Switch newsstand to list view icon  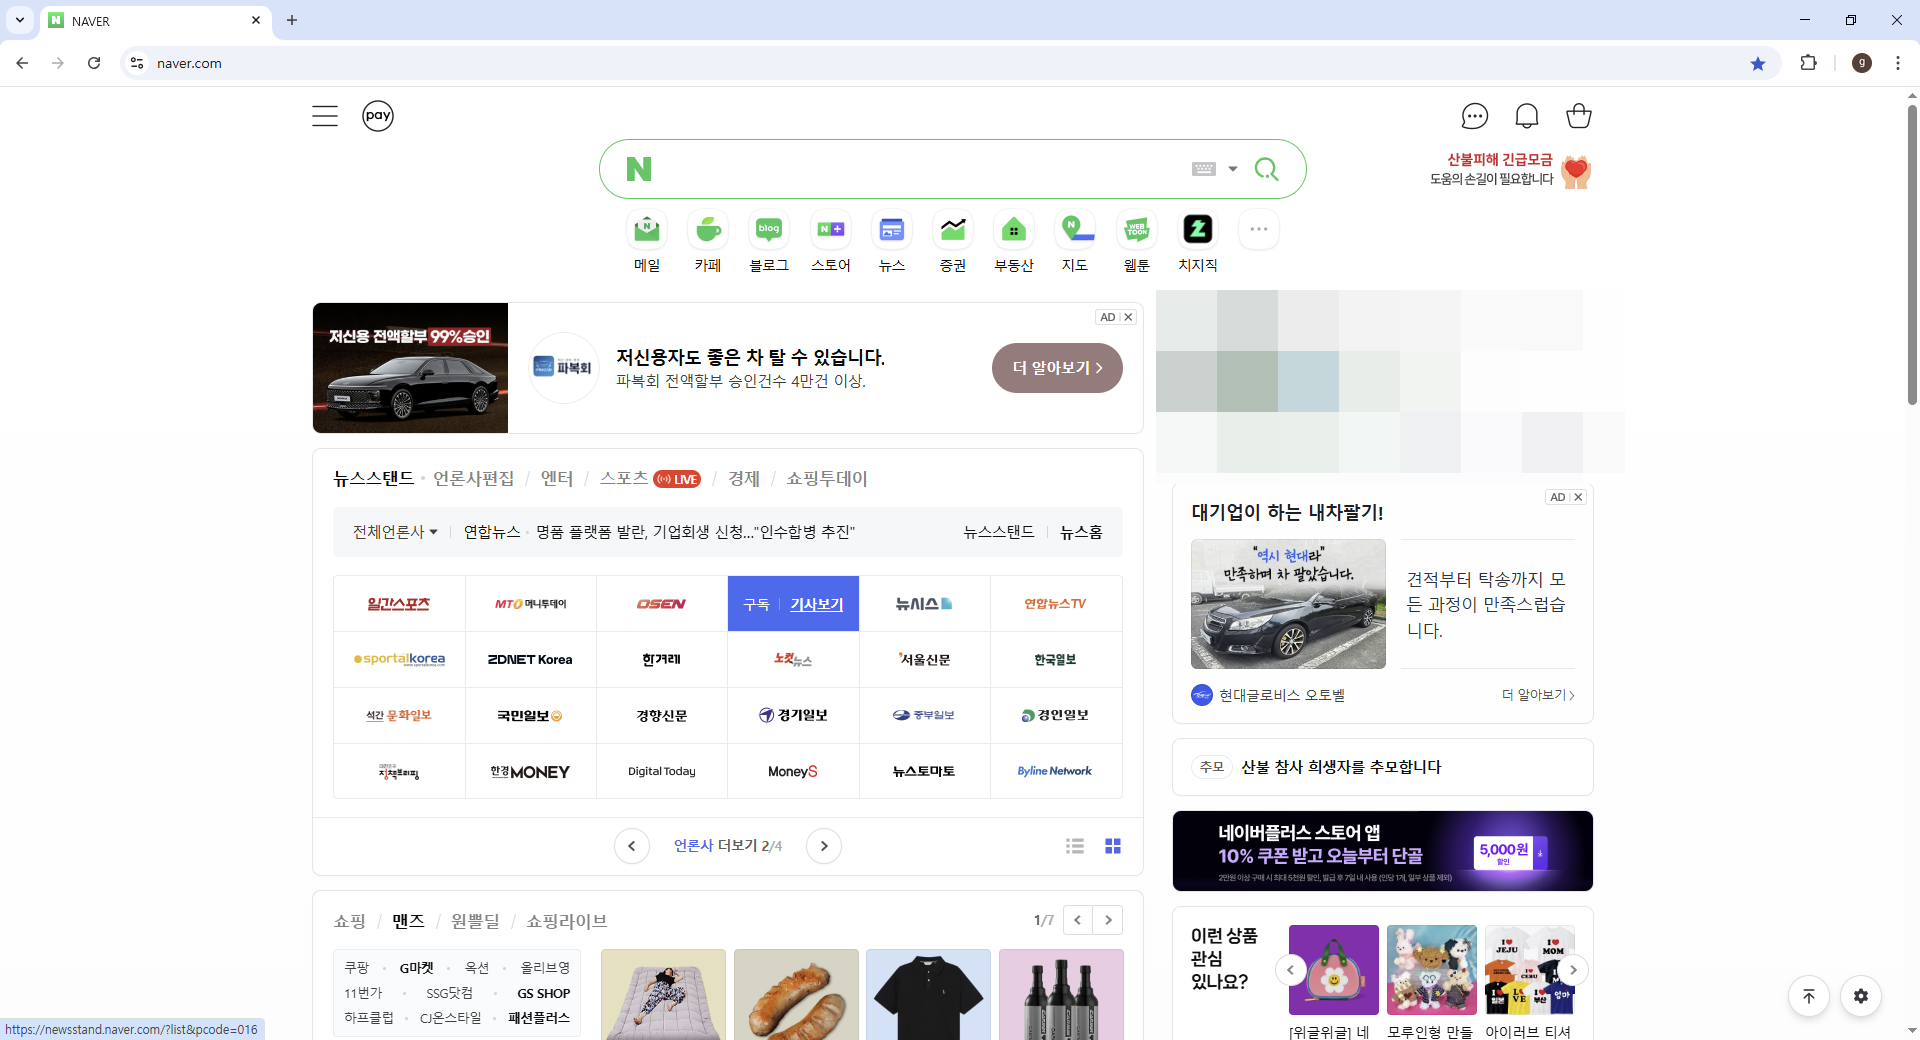coord(1075,846)
